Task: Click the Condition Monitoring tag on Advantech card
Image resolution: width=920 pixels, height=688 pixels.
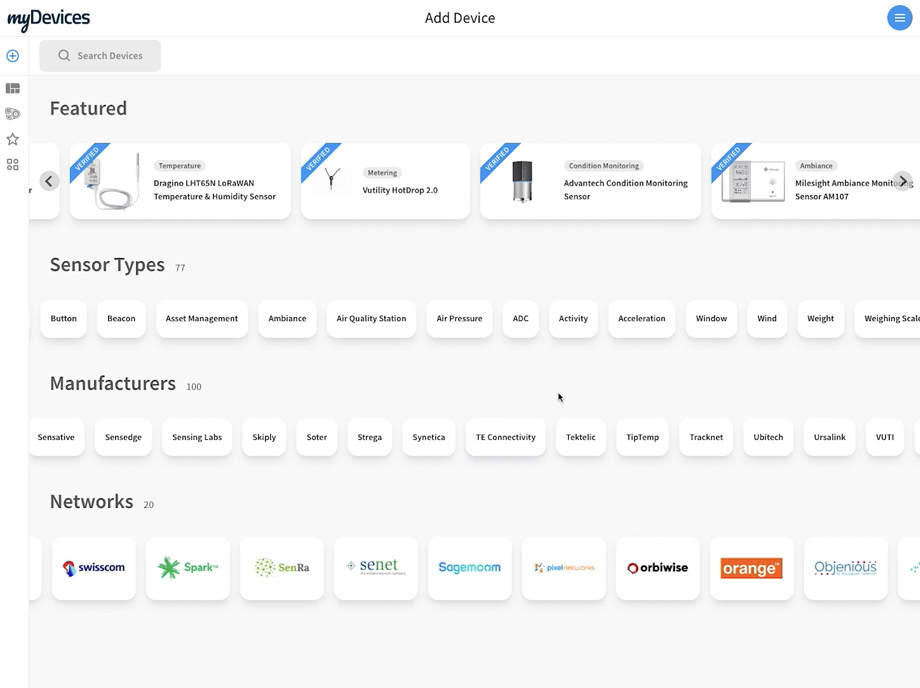Action: (604, 165)
